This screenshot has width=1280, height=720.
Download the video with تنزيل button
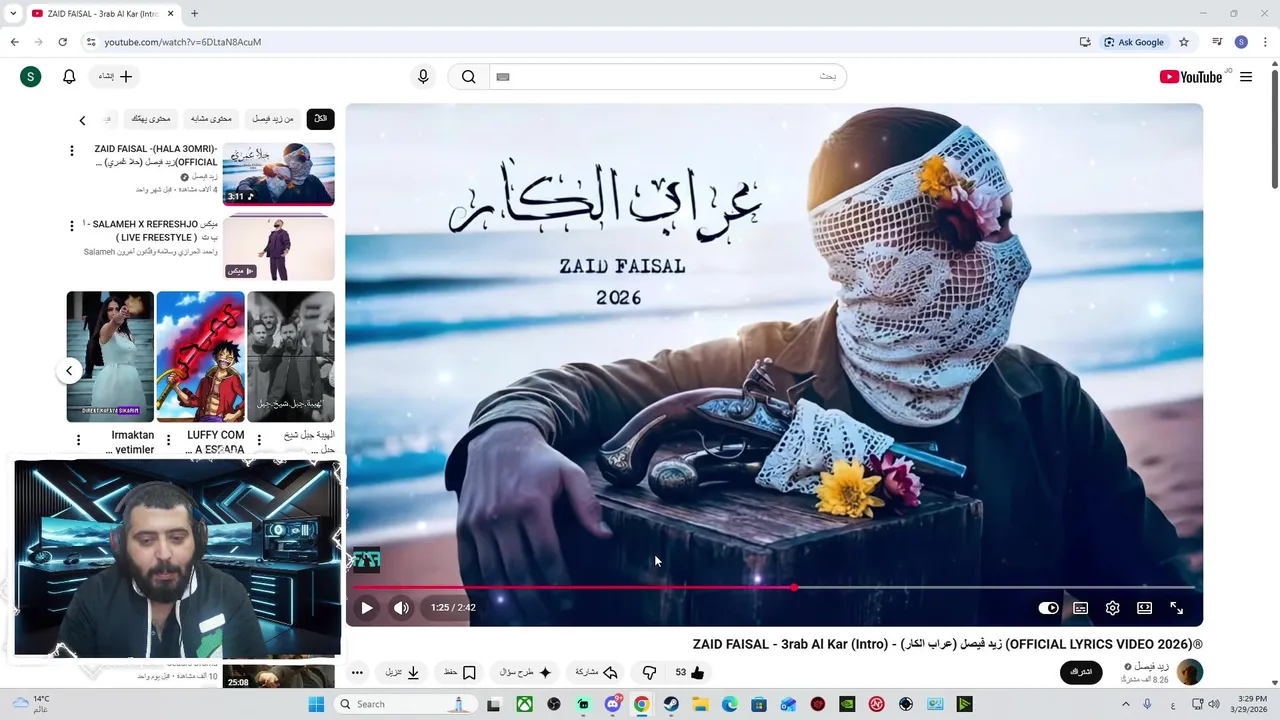[403, 672]
